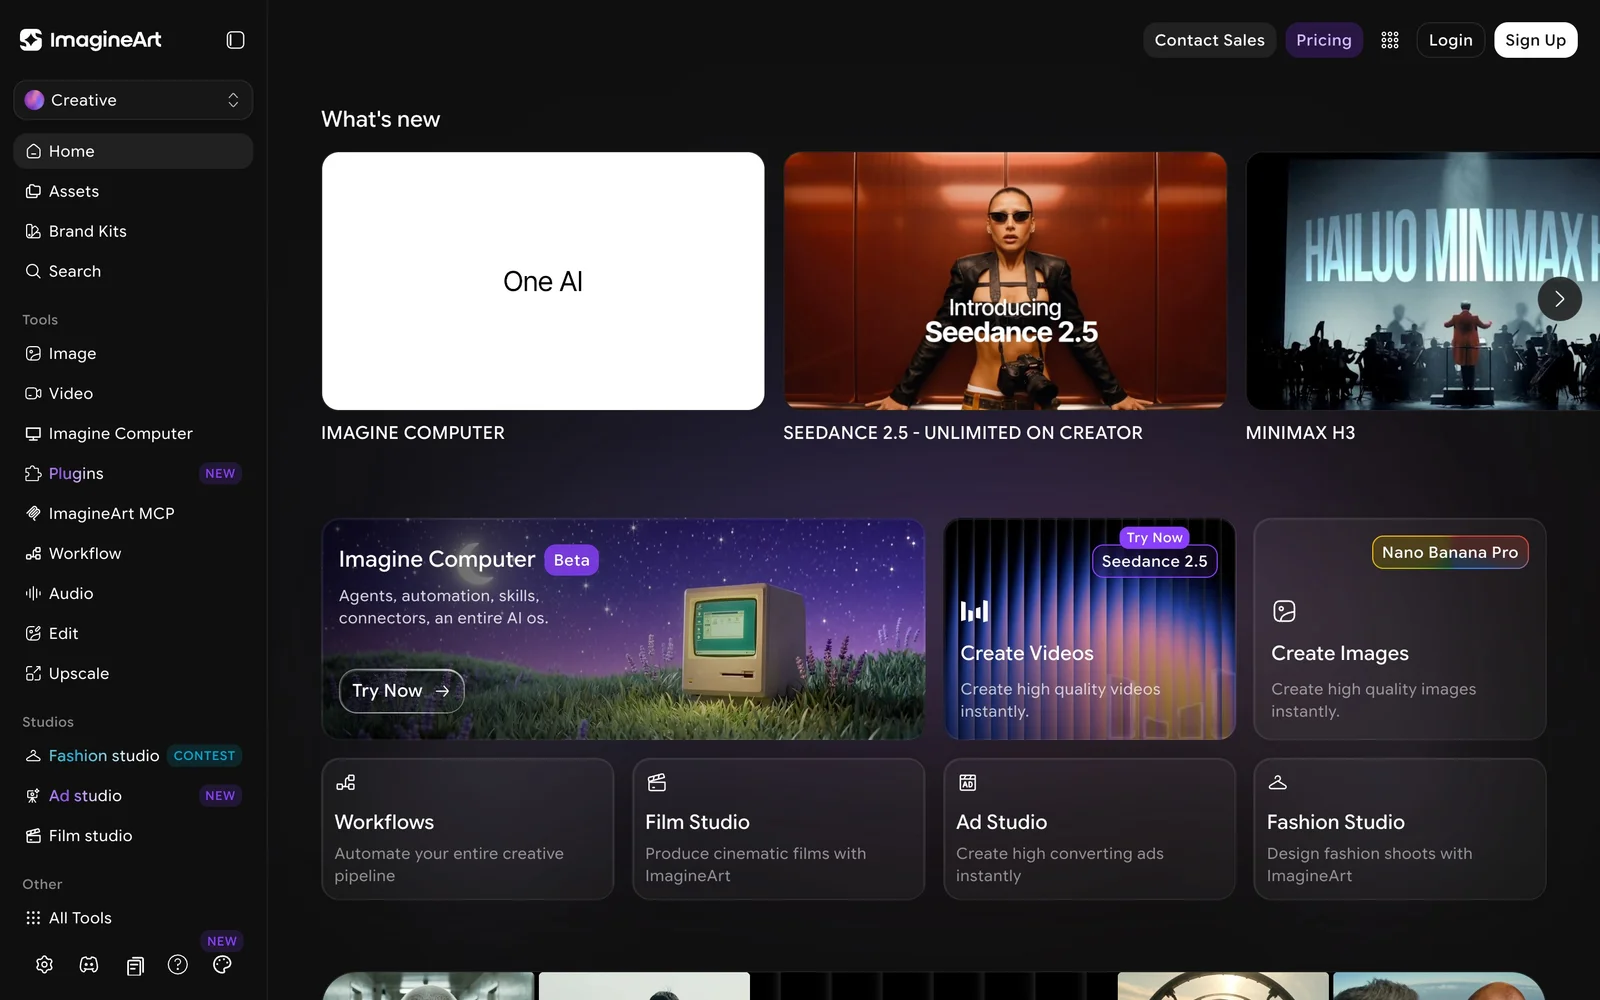The width and height of the screenshot is (1600, 1000).
Task: Click the "MINIMAX H3" caption
Action: click(1300, 433)
